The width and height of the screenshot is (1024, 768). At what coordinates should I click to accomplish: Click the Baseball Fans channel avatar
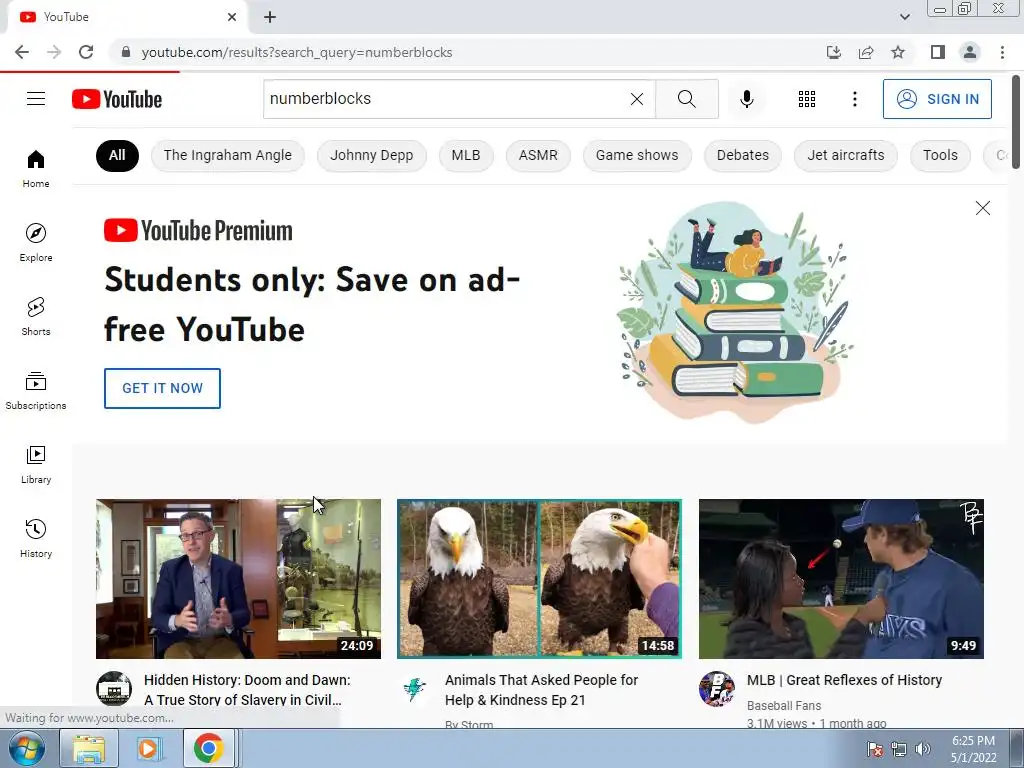716,688
